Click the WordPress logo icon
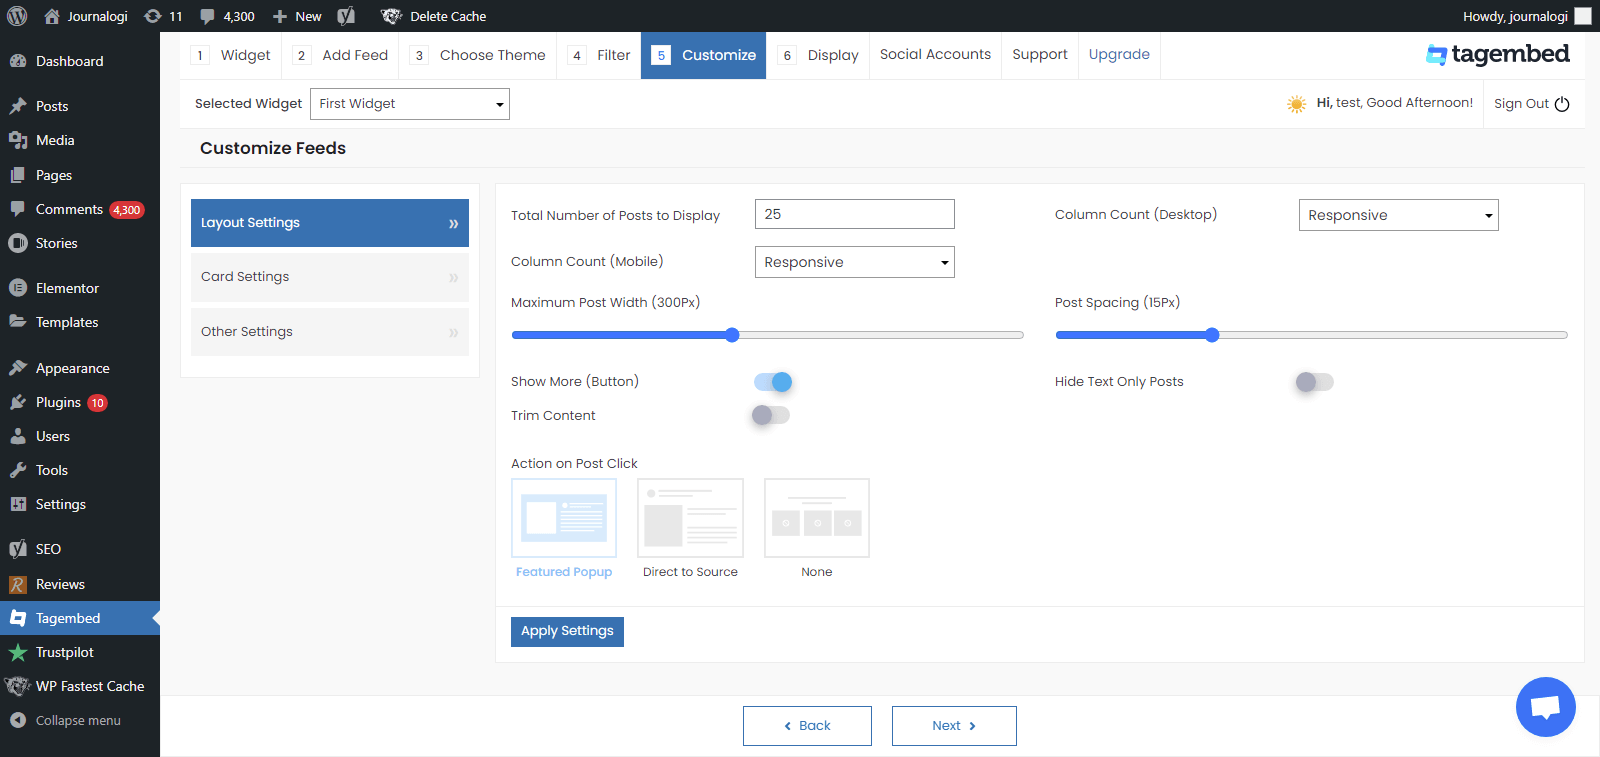1600x757 pixels. pos(17,16)
